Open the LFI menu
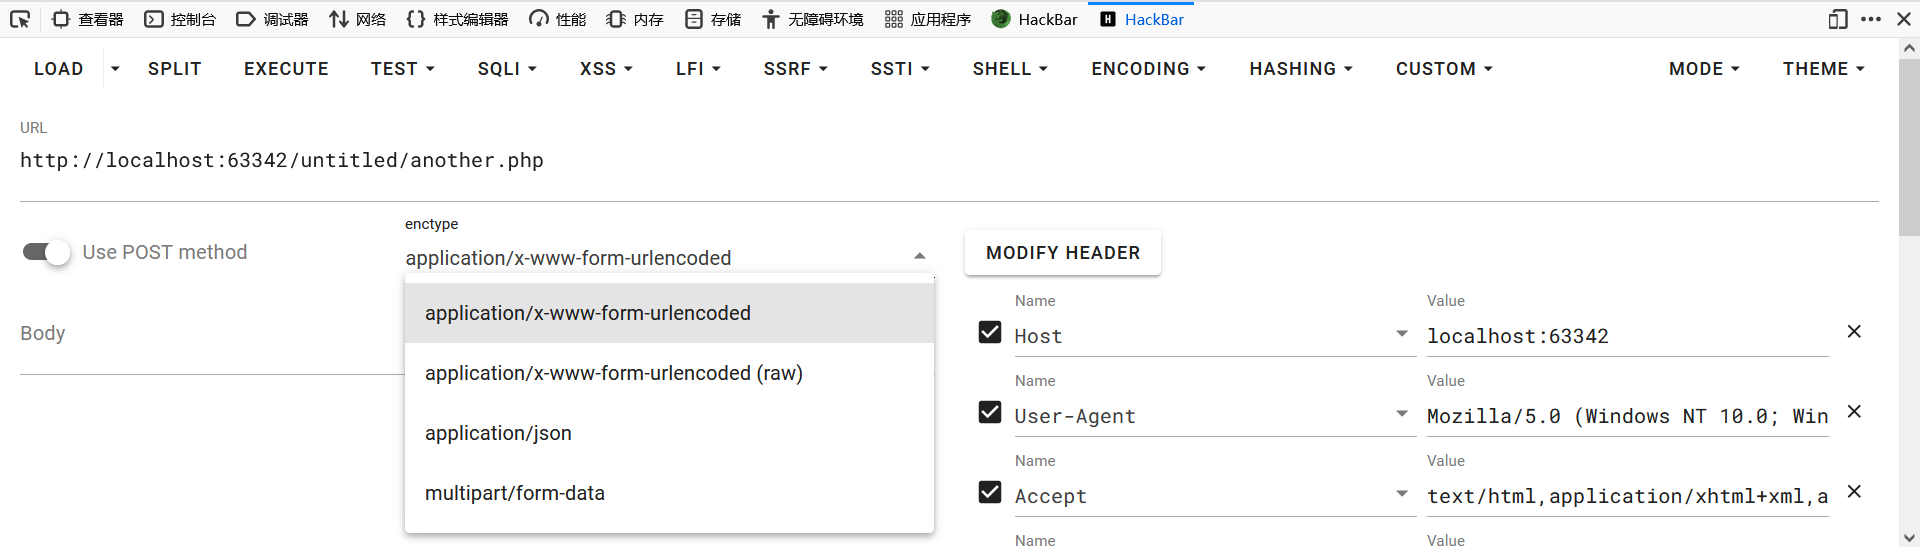Viewport: 1920px width, 547px height. [x=698, y=69]
